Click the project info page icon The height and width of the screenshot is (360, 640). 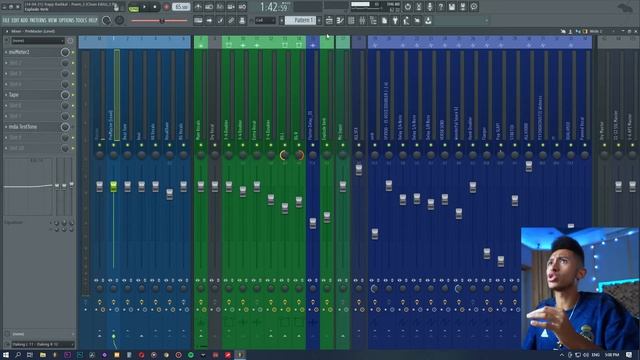pyautogui.click(x=384, y=20)
